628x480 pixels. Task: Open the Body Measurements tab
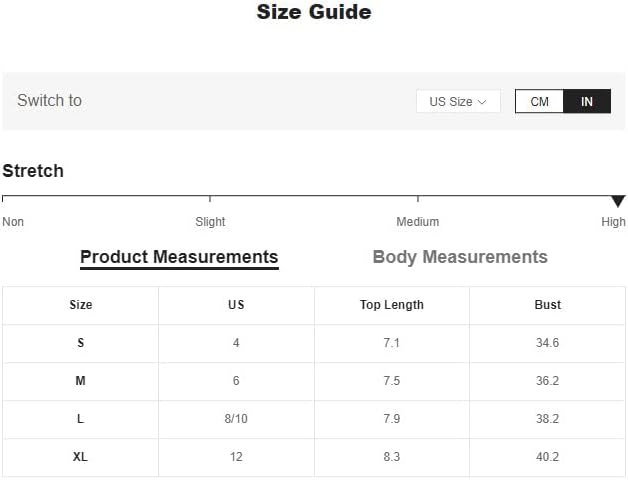(x=460, y=257)
